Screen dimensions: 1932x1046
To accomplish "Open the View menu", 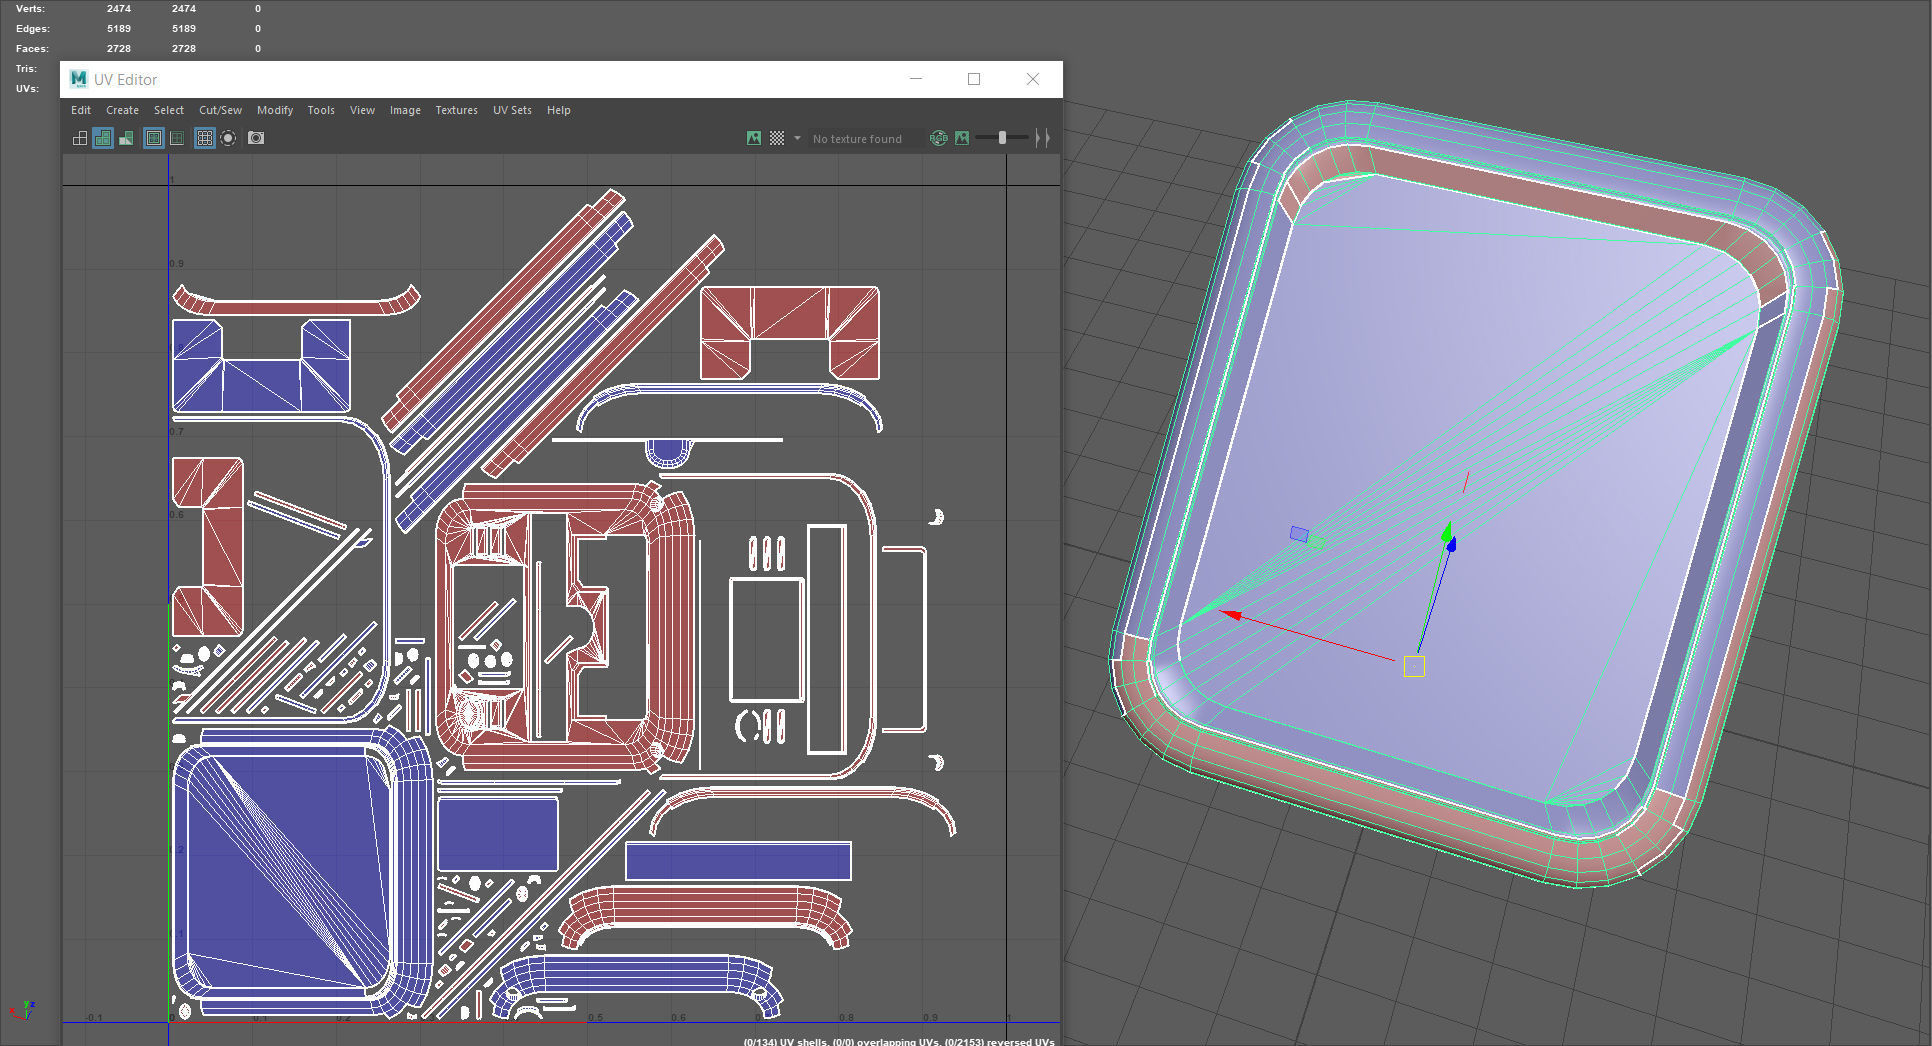I will click(362, 110).
